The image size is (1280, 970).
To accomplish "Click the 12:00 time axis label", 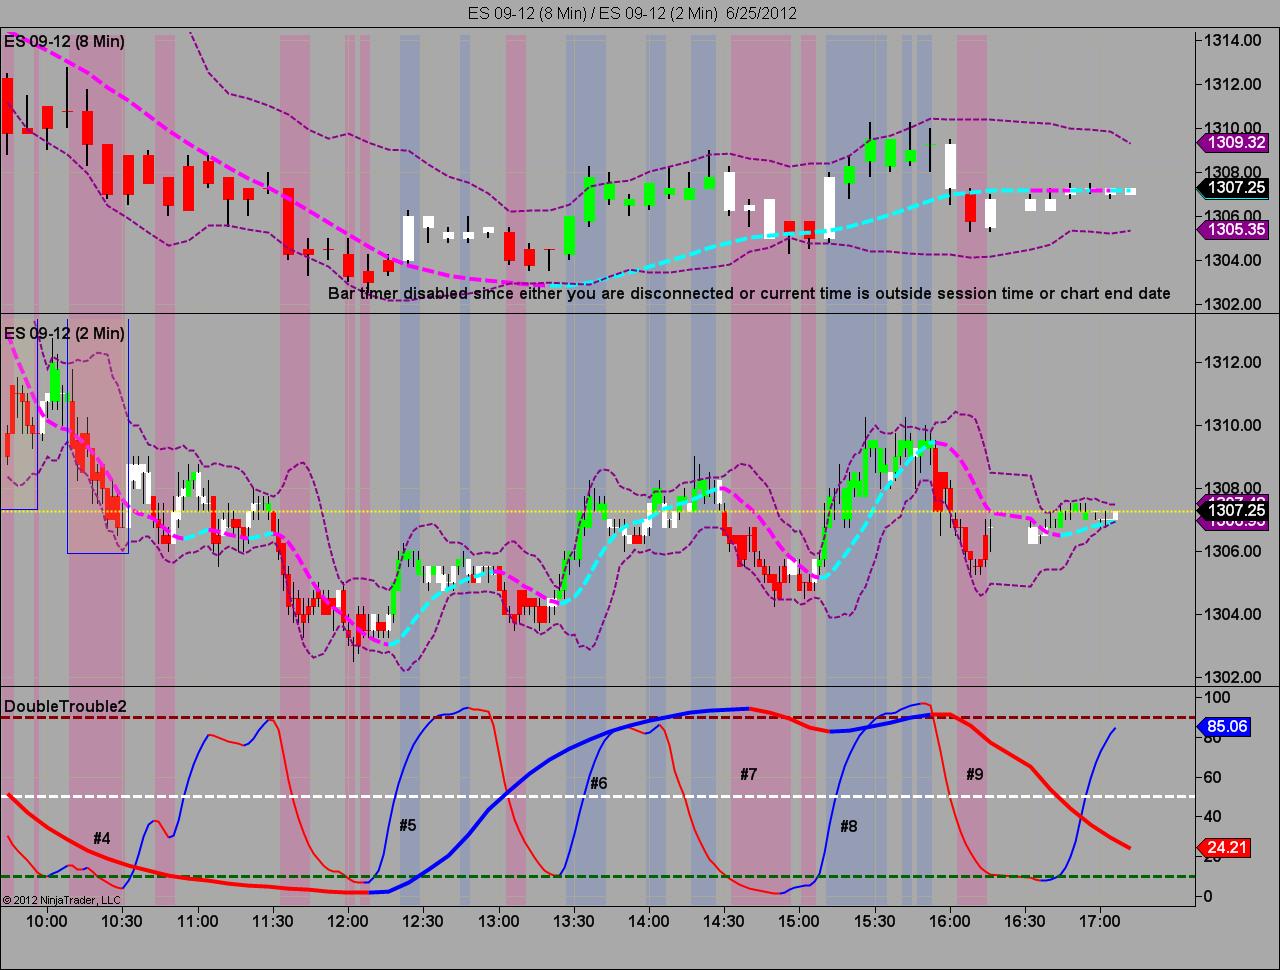I will pyautogui.click(x=347, y=921).
